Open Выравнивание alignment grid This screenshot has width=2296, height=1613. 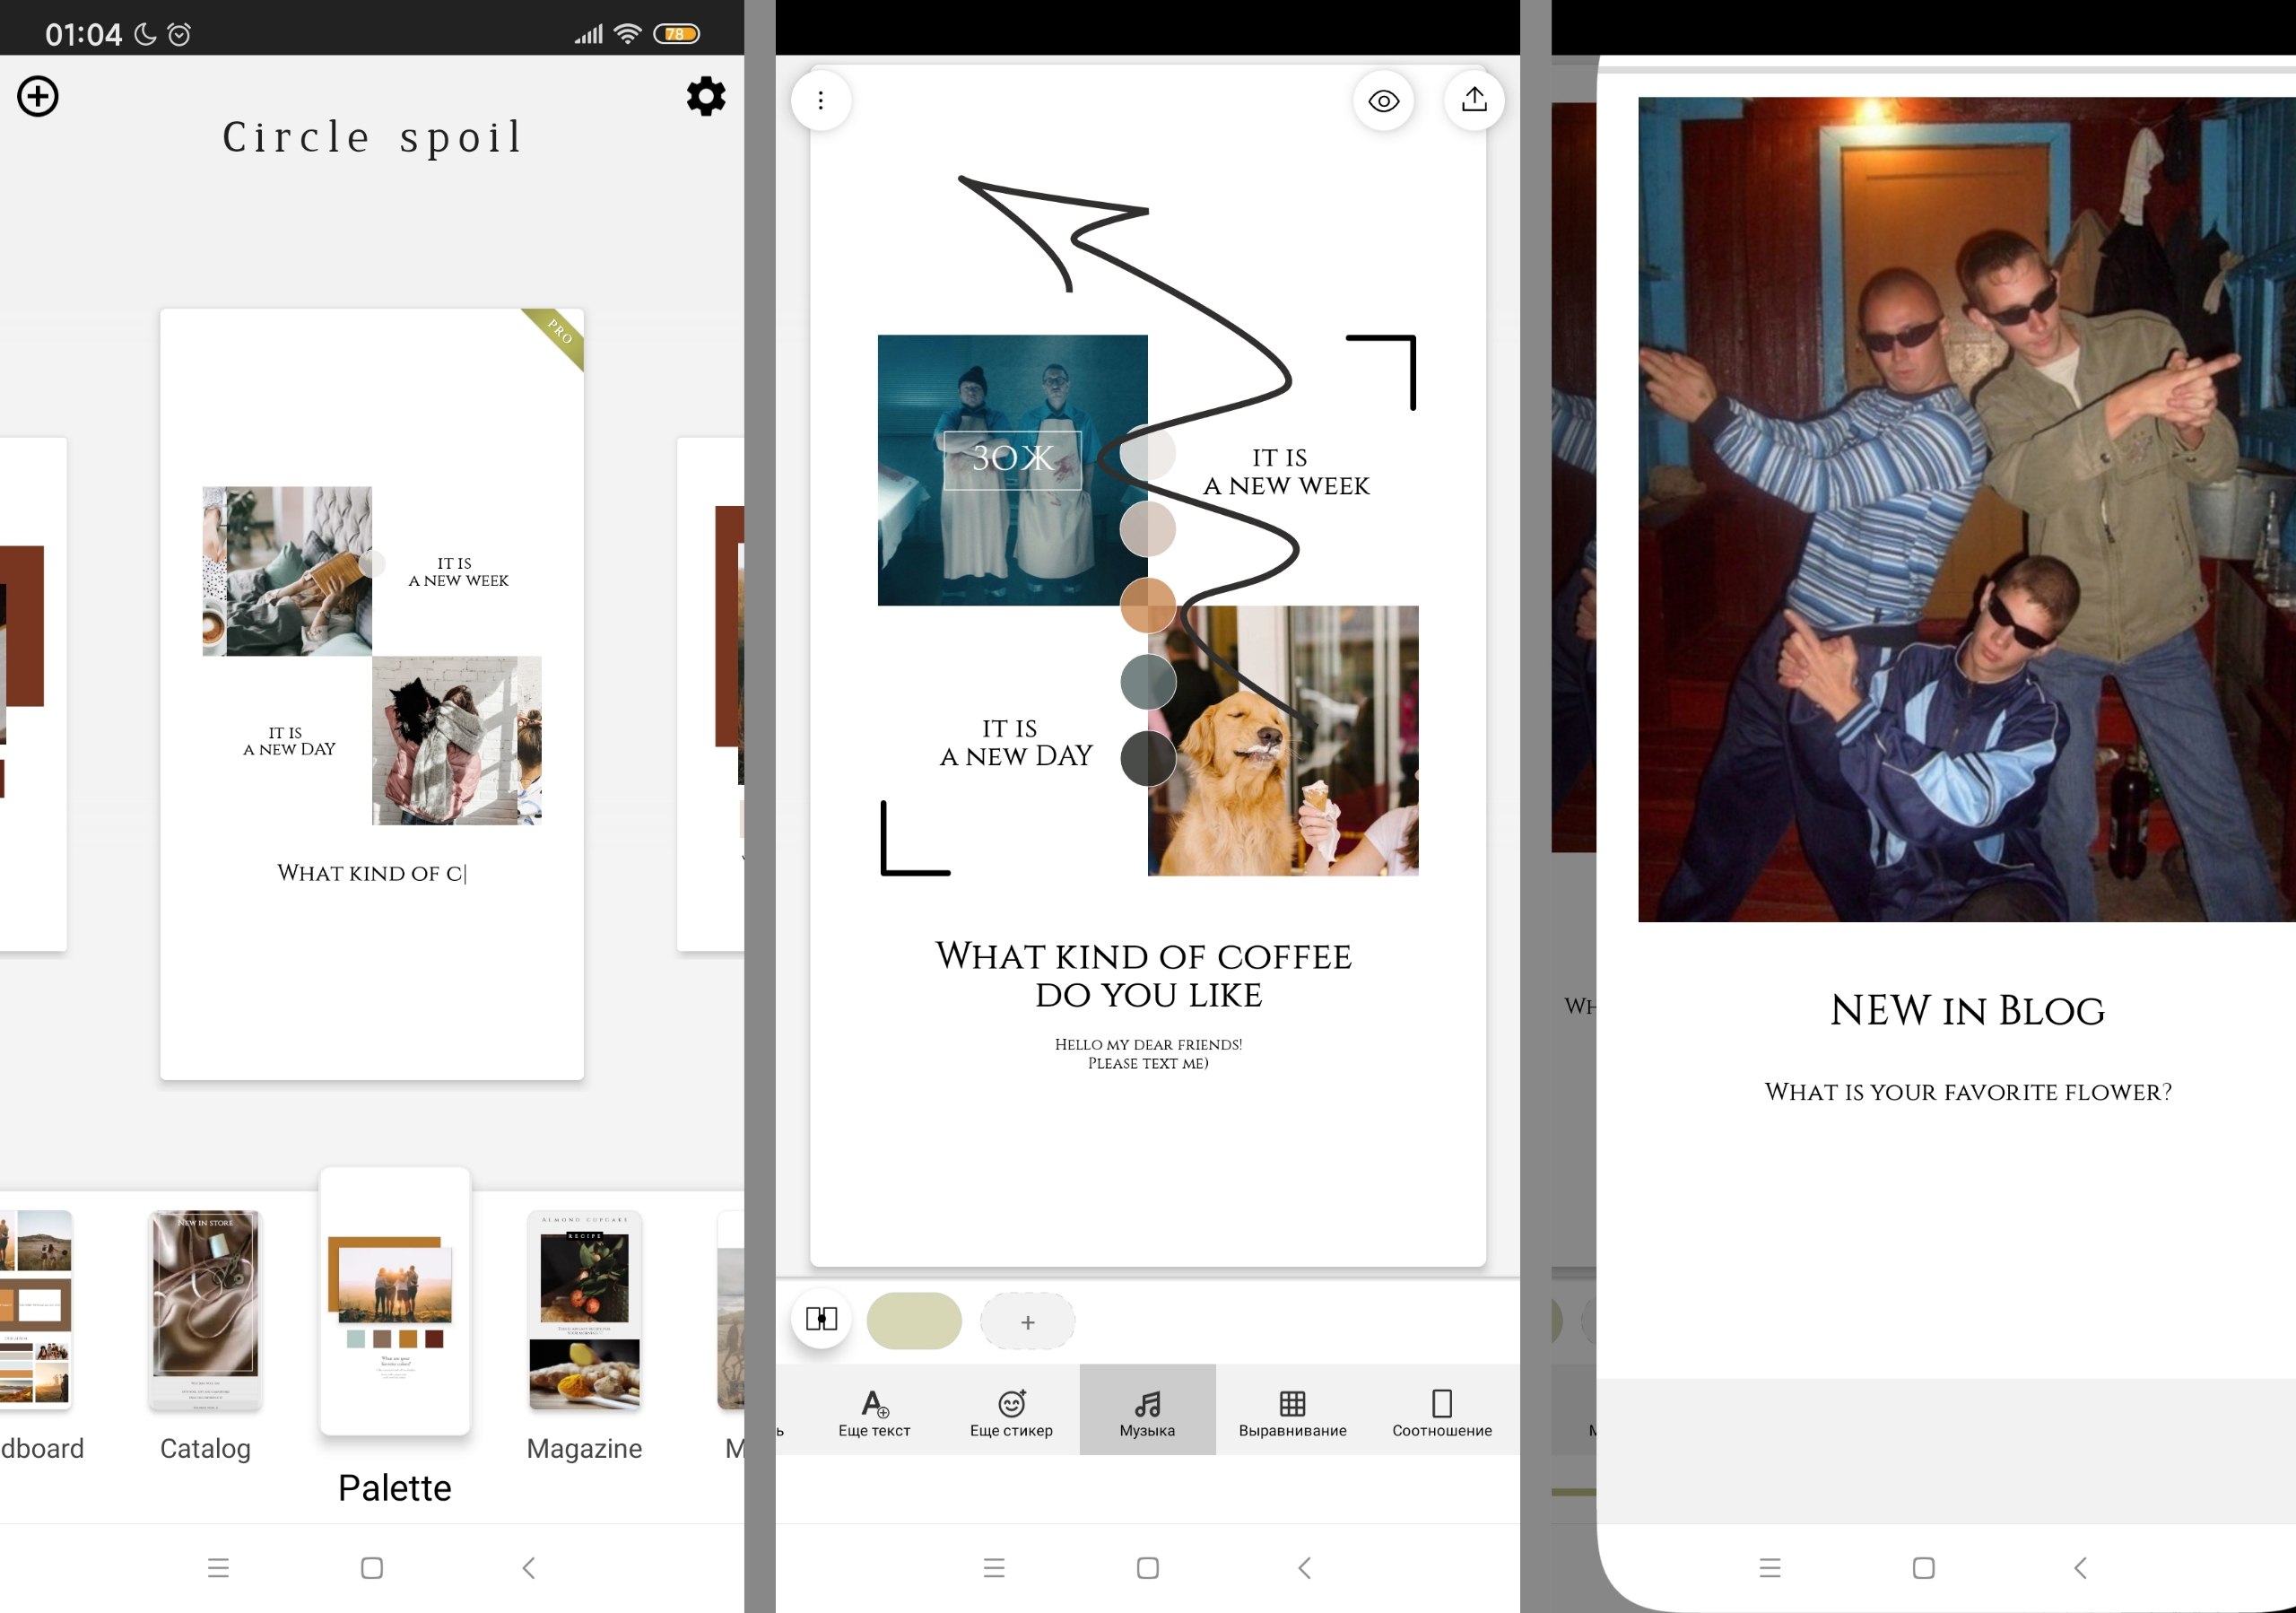[1292, 1412]
